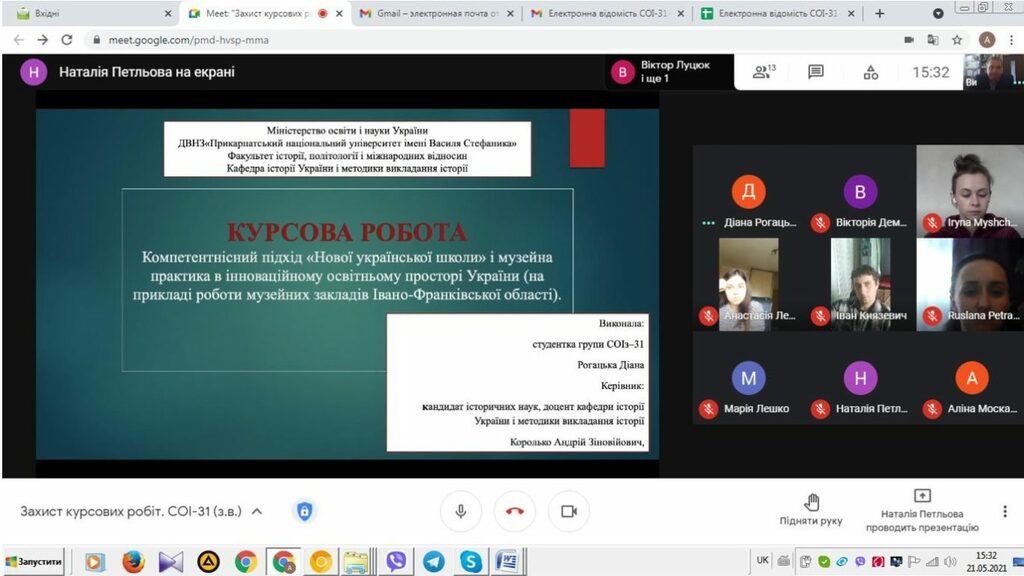Open Meet's three-dot more options menu
The image size is (1024, 576).
[x=1004, y=511]
